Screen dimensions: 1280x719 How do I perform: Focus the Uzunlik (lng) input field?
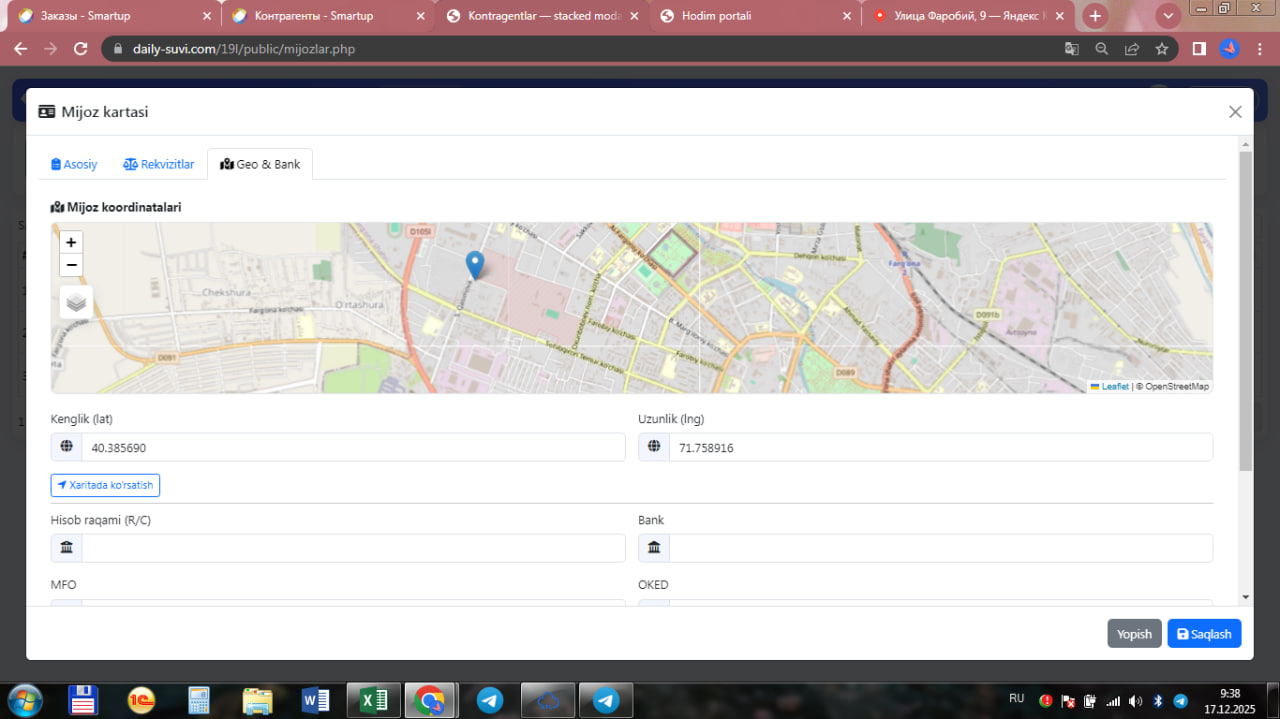pyautogui.click(x=940, y=448)
